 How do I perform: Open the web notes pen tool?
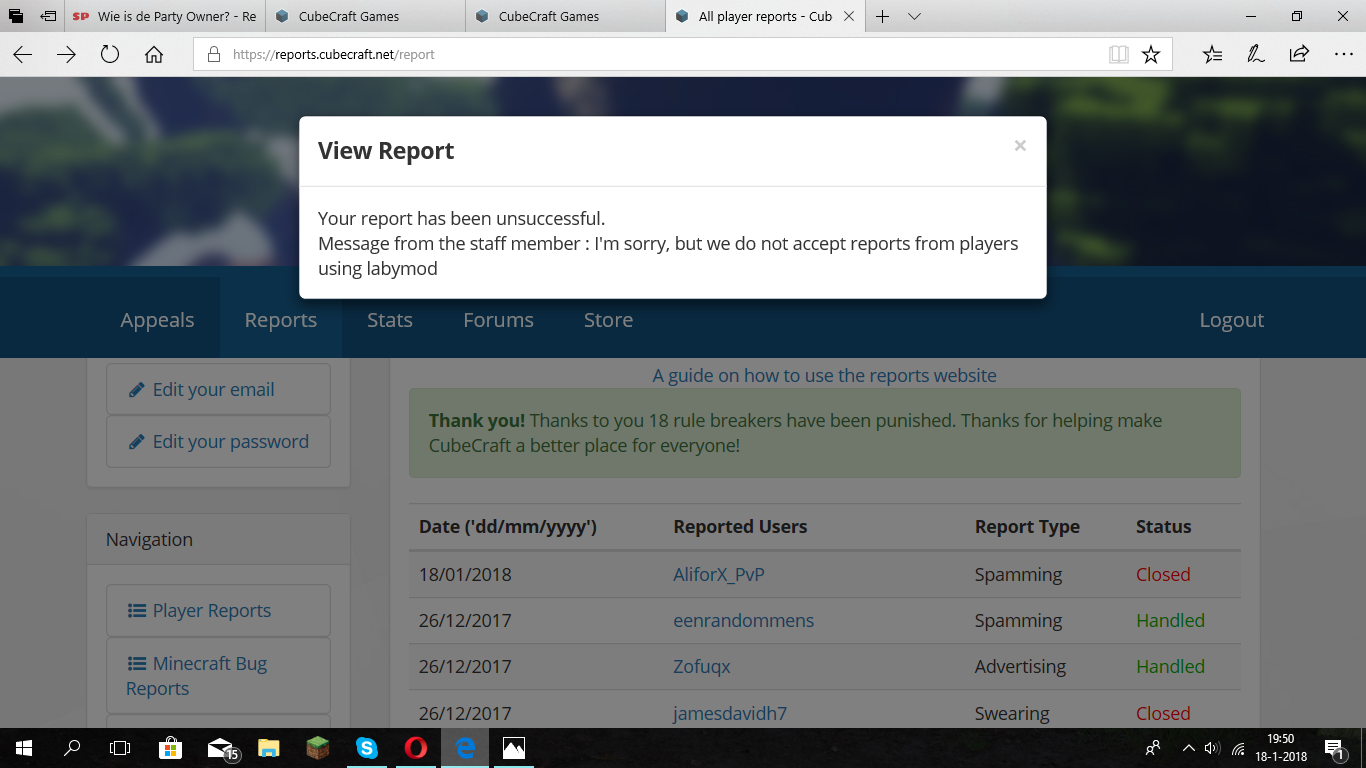click(x=1256, y=55)
